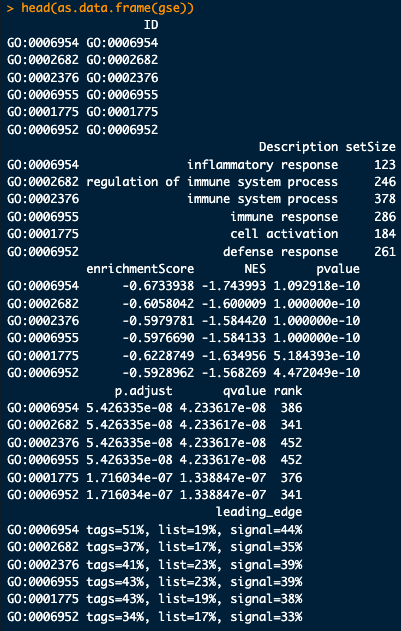Click the 'inflammatory response' description text

pos(263,165)
